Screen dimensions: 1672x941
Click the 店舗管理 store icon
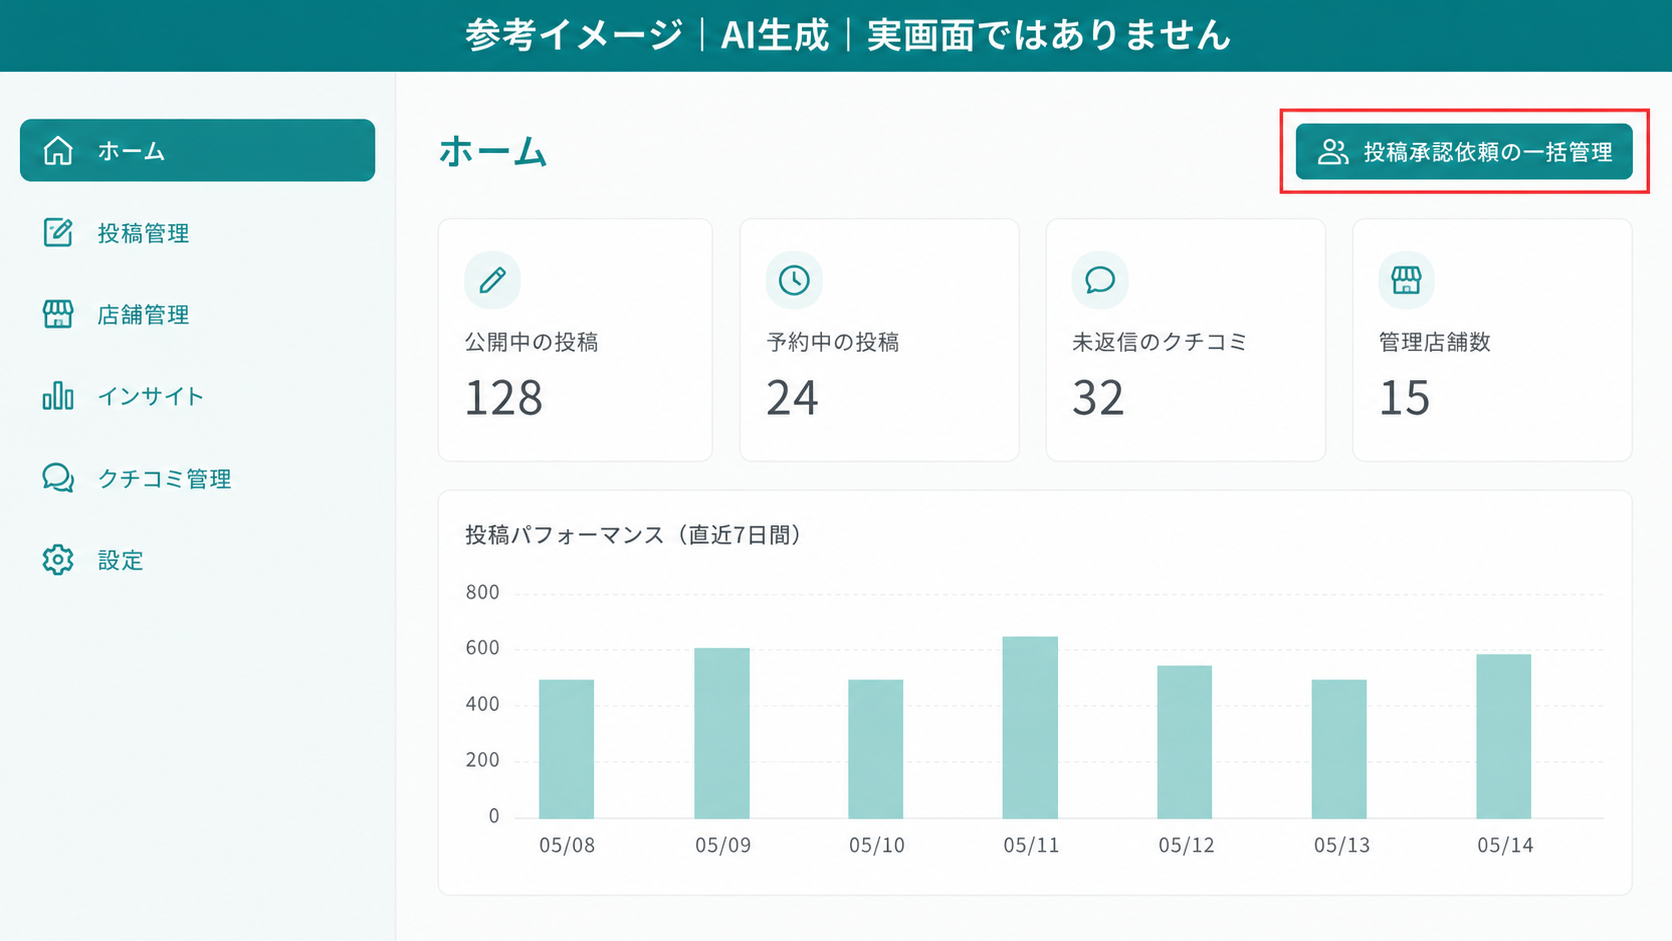point(58,314)
